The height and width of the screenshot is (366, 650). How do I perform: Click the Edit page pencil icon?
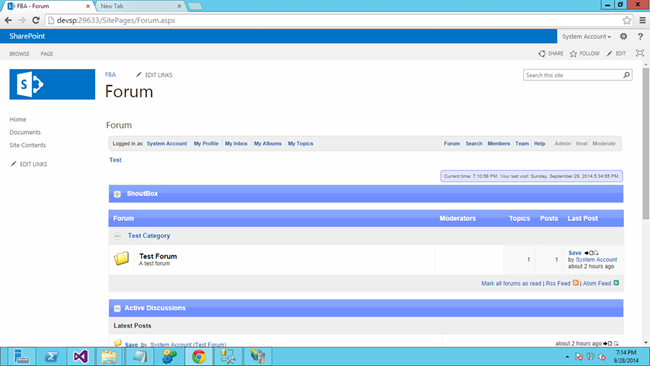[609, 53]
